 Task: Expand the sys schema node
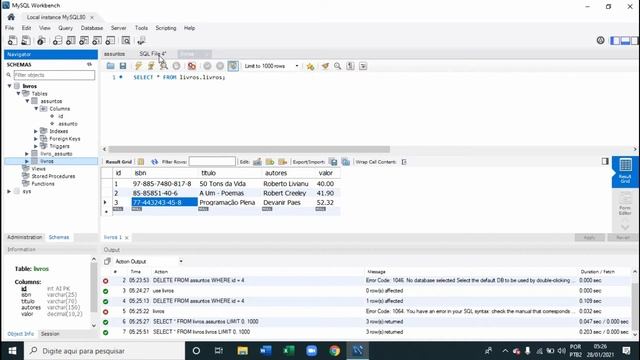[9, 191]
